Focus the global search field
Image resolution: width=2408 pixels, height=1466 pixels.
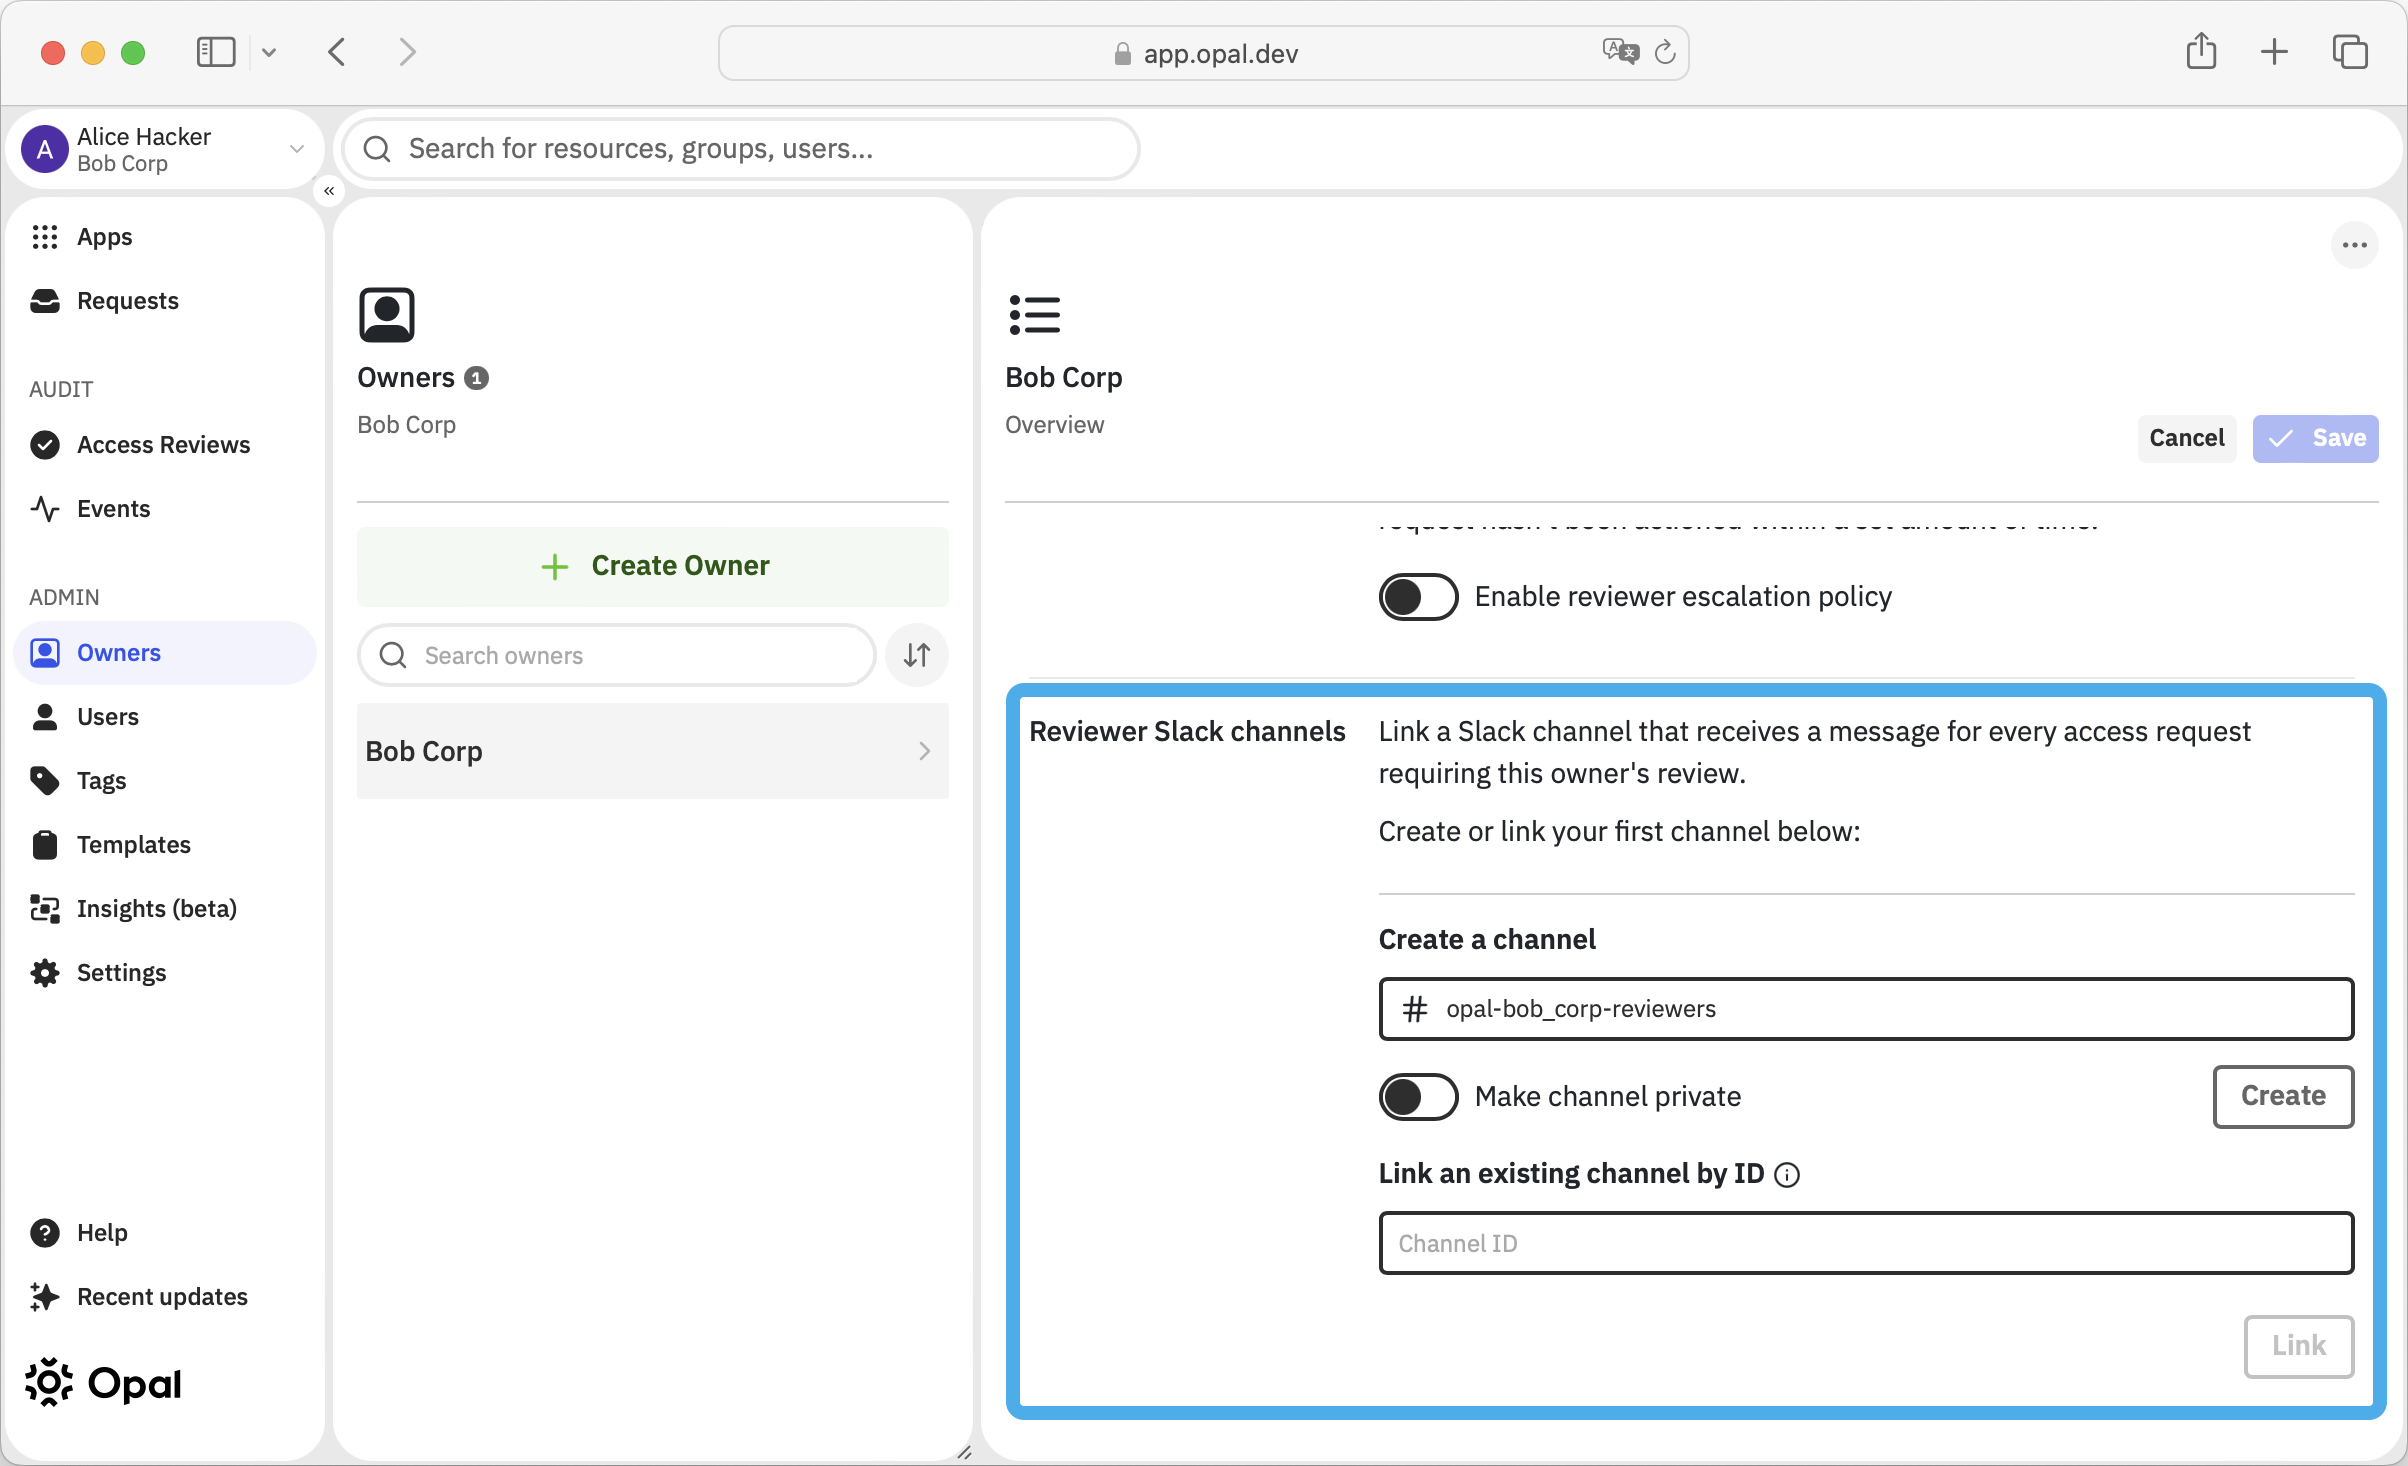point(741,149)
